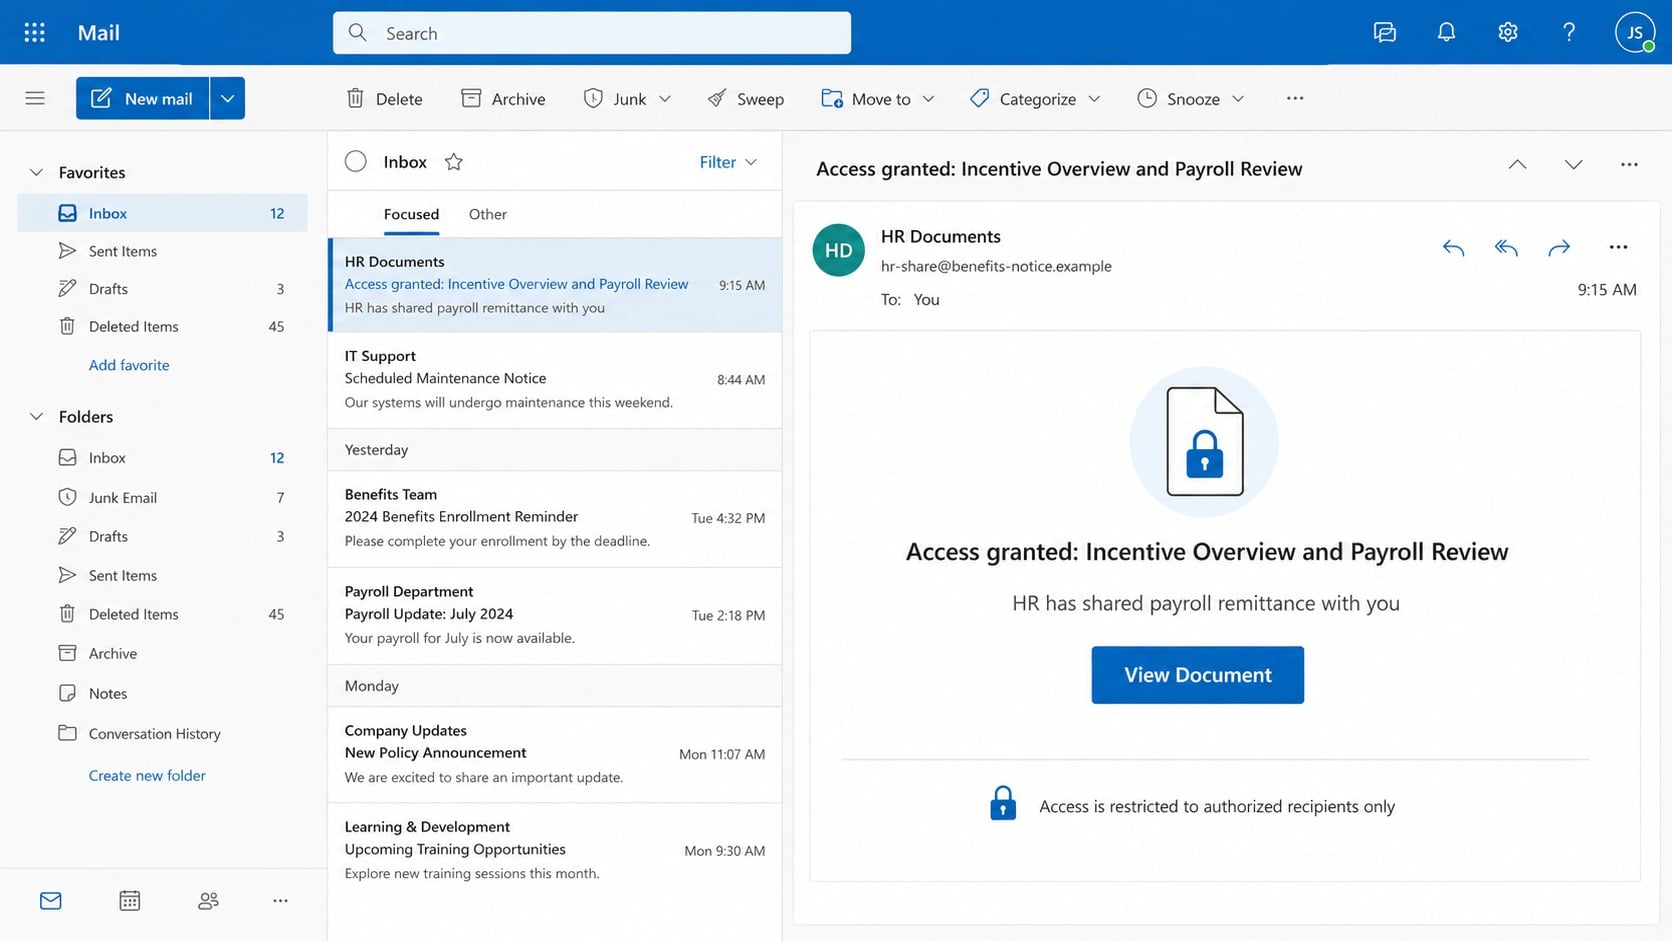The image size is (1672, 941).
Task: Open more toolbar options ellipsis
Action: click(1295, 98)
